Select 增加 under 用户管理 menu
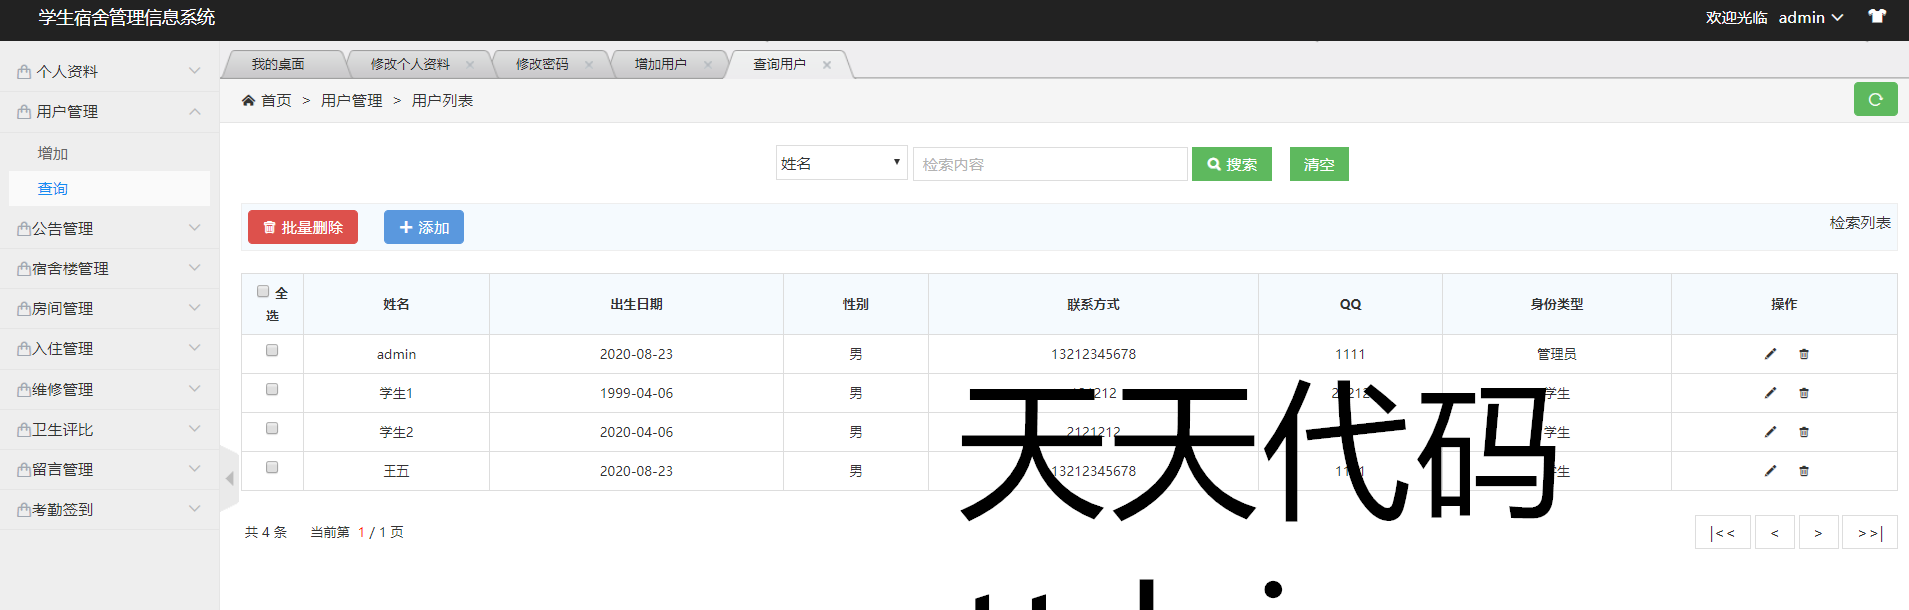 53,153
